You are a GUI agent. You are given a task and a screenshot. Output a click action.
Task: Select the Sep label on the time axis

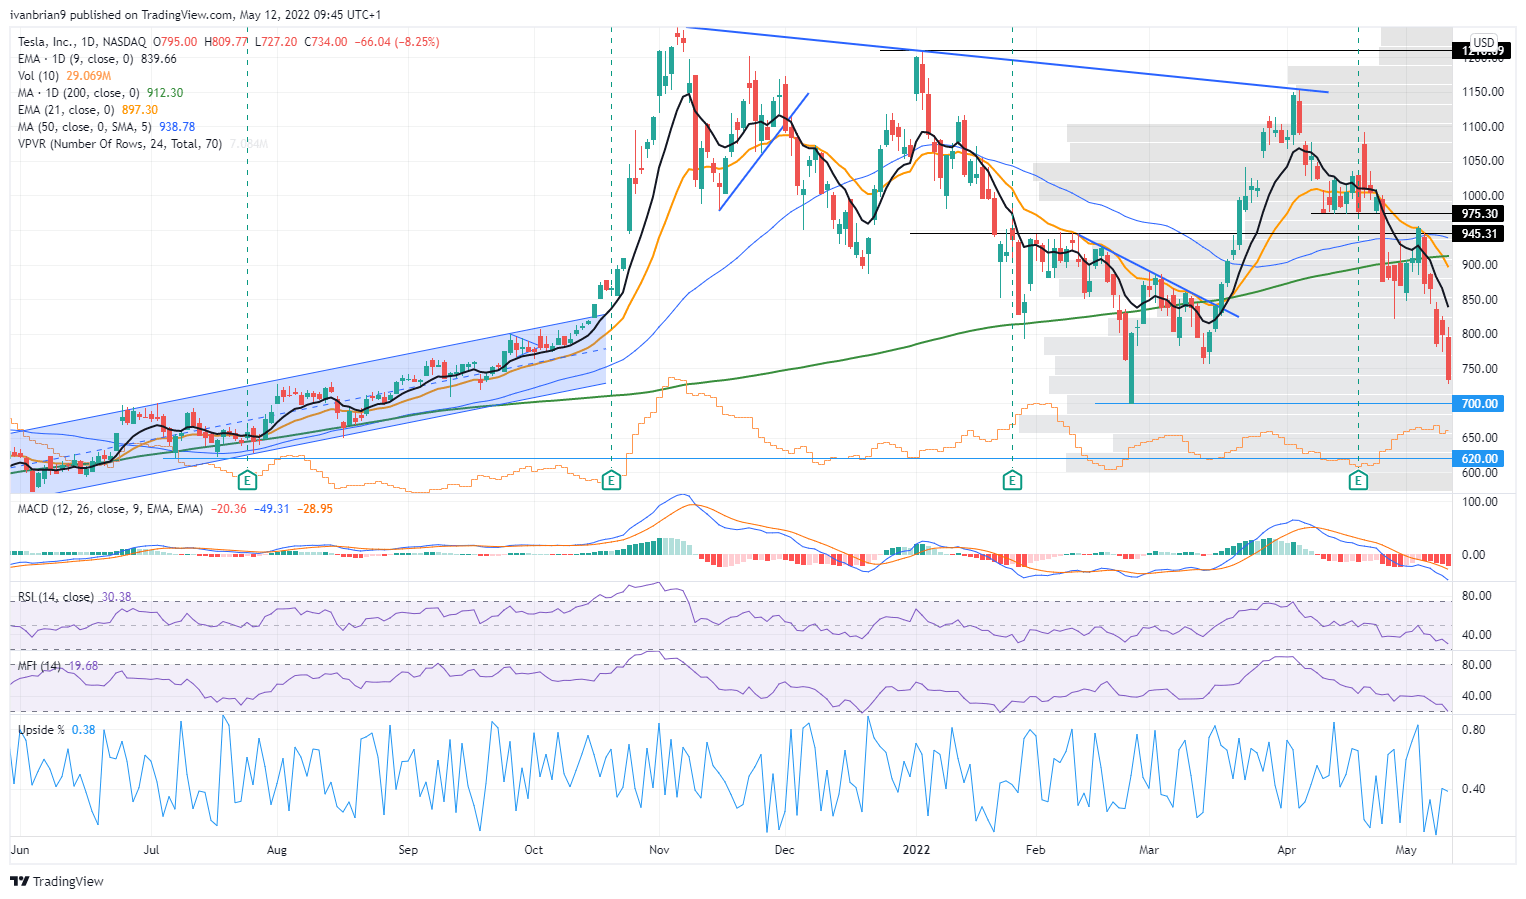point(408,850)
